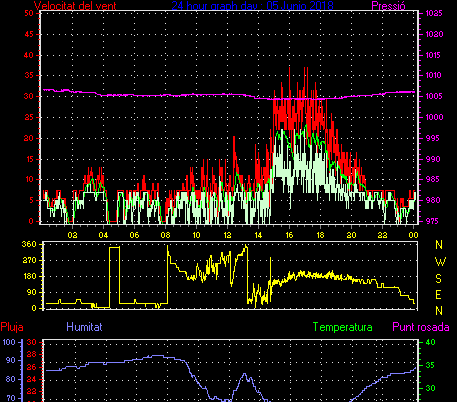Click the 'Pluja' legend label
This screenshot has width=457, height=402.
pyautogui.click(x=12, y=327)
